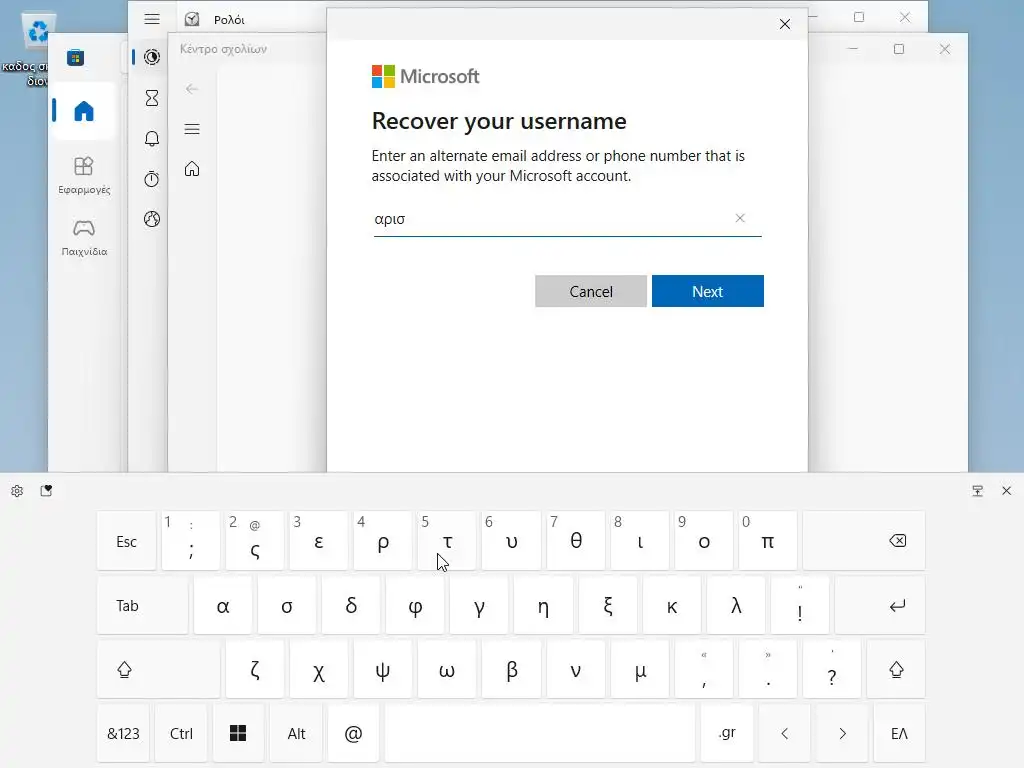
Task: Tap the space bar
Action: pyautogui.click(x=540, y=733)
